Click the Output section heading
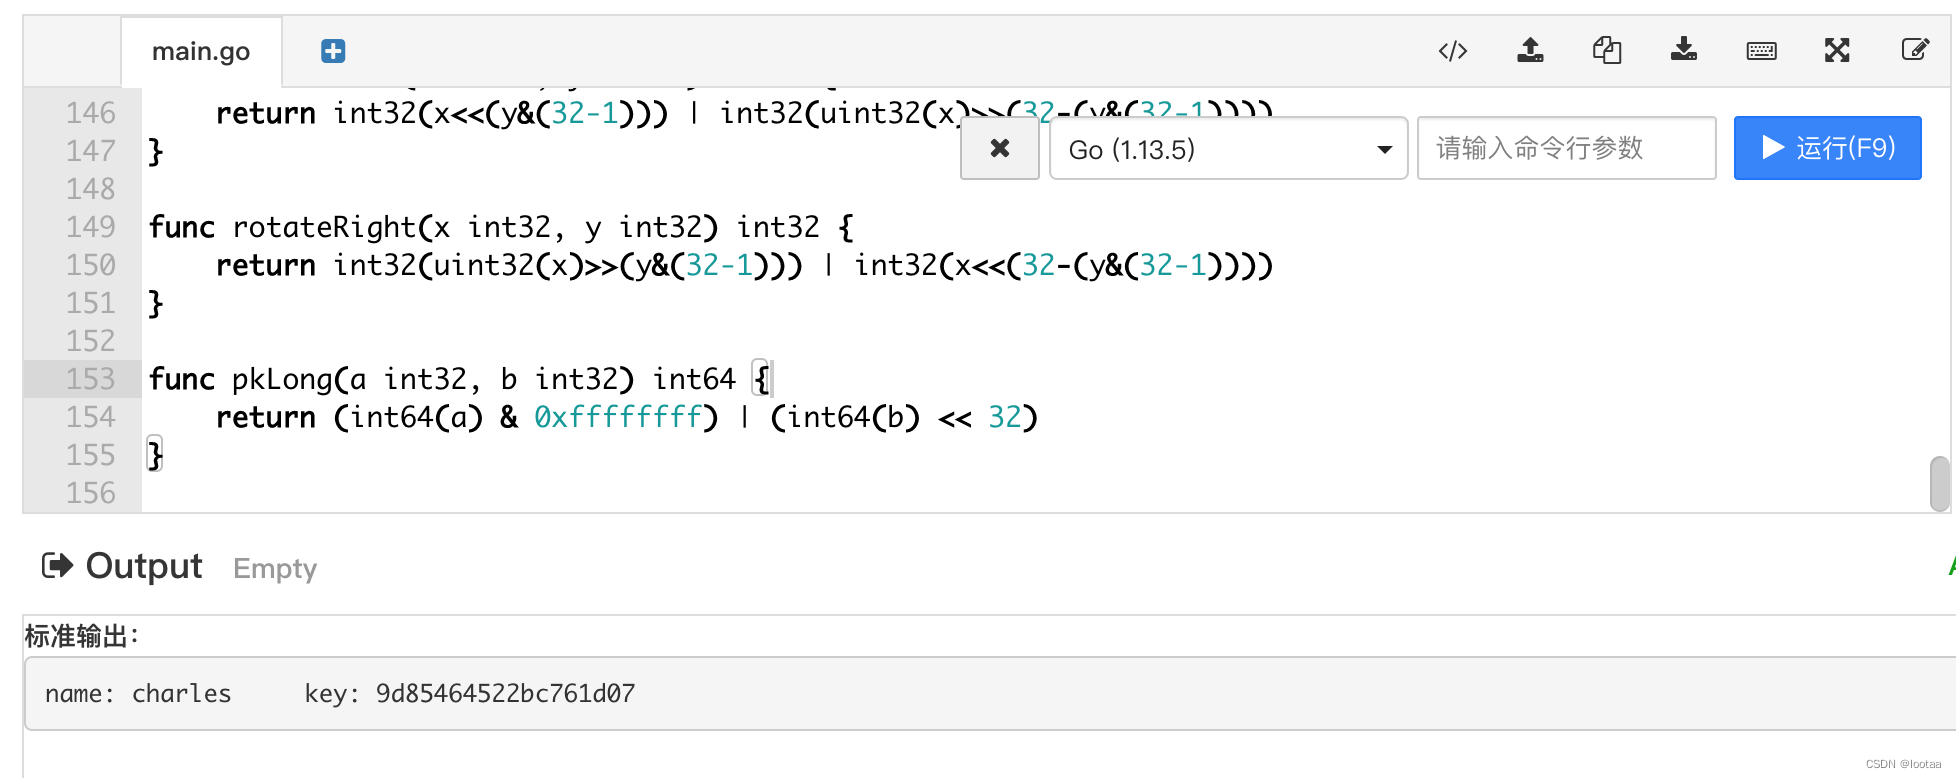 tap(144, 566)
